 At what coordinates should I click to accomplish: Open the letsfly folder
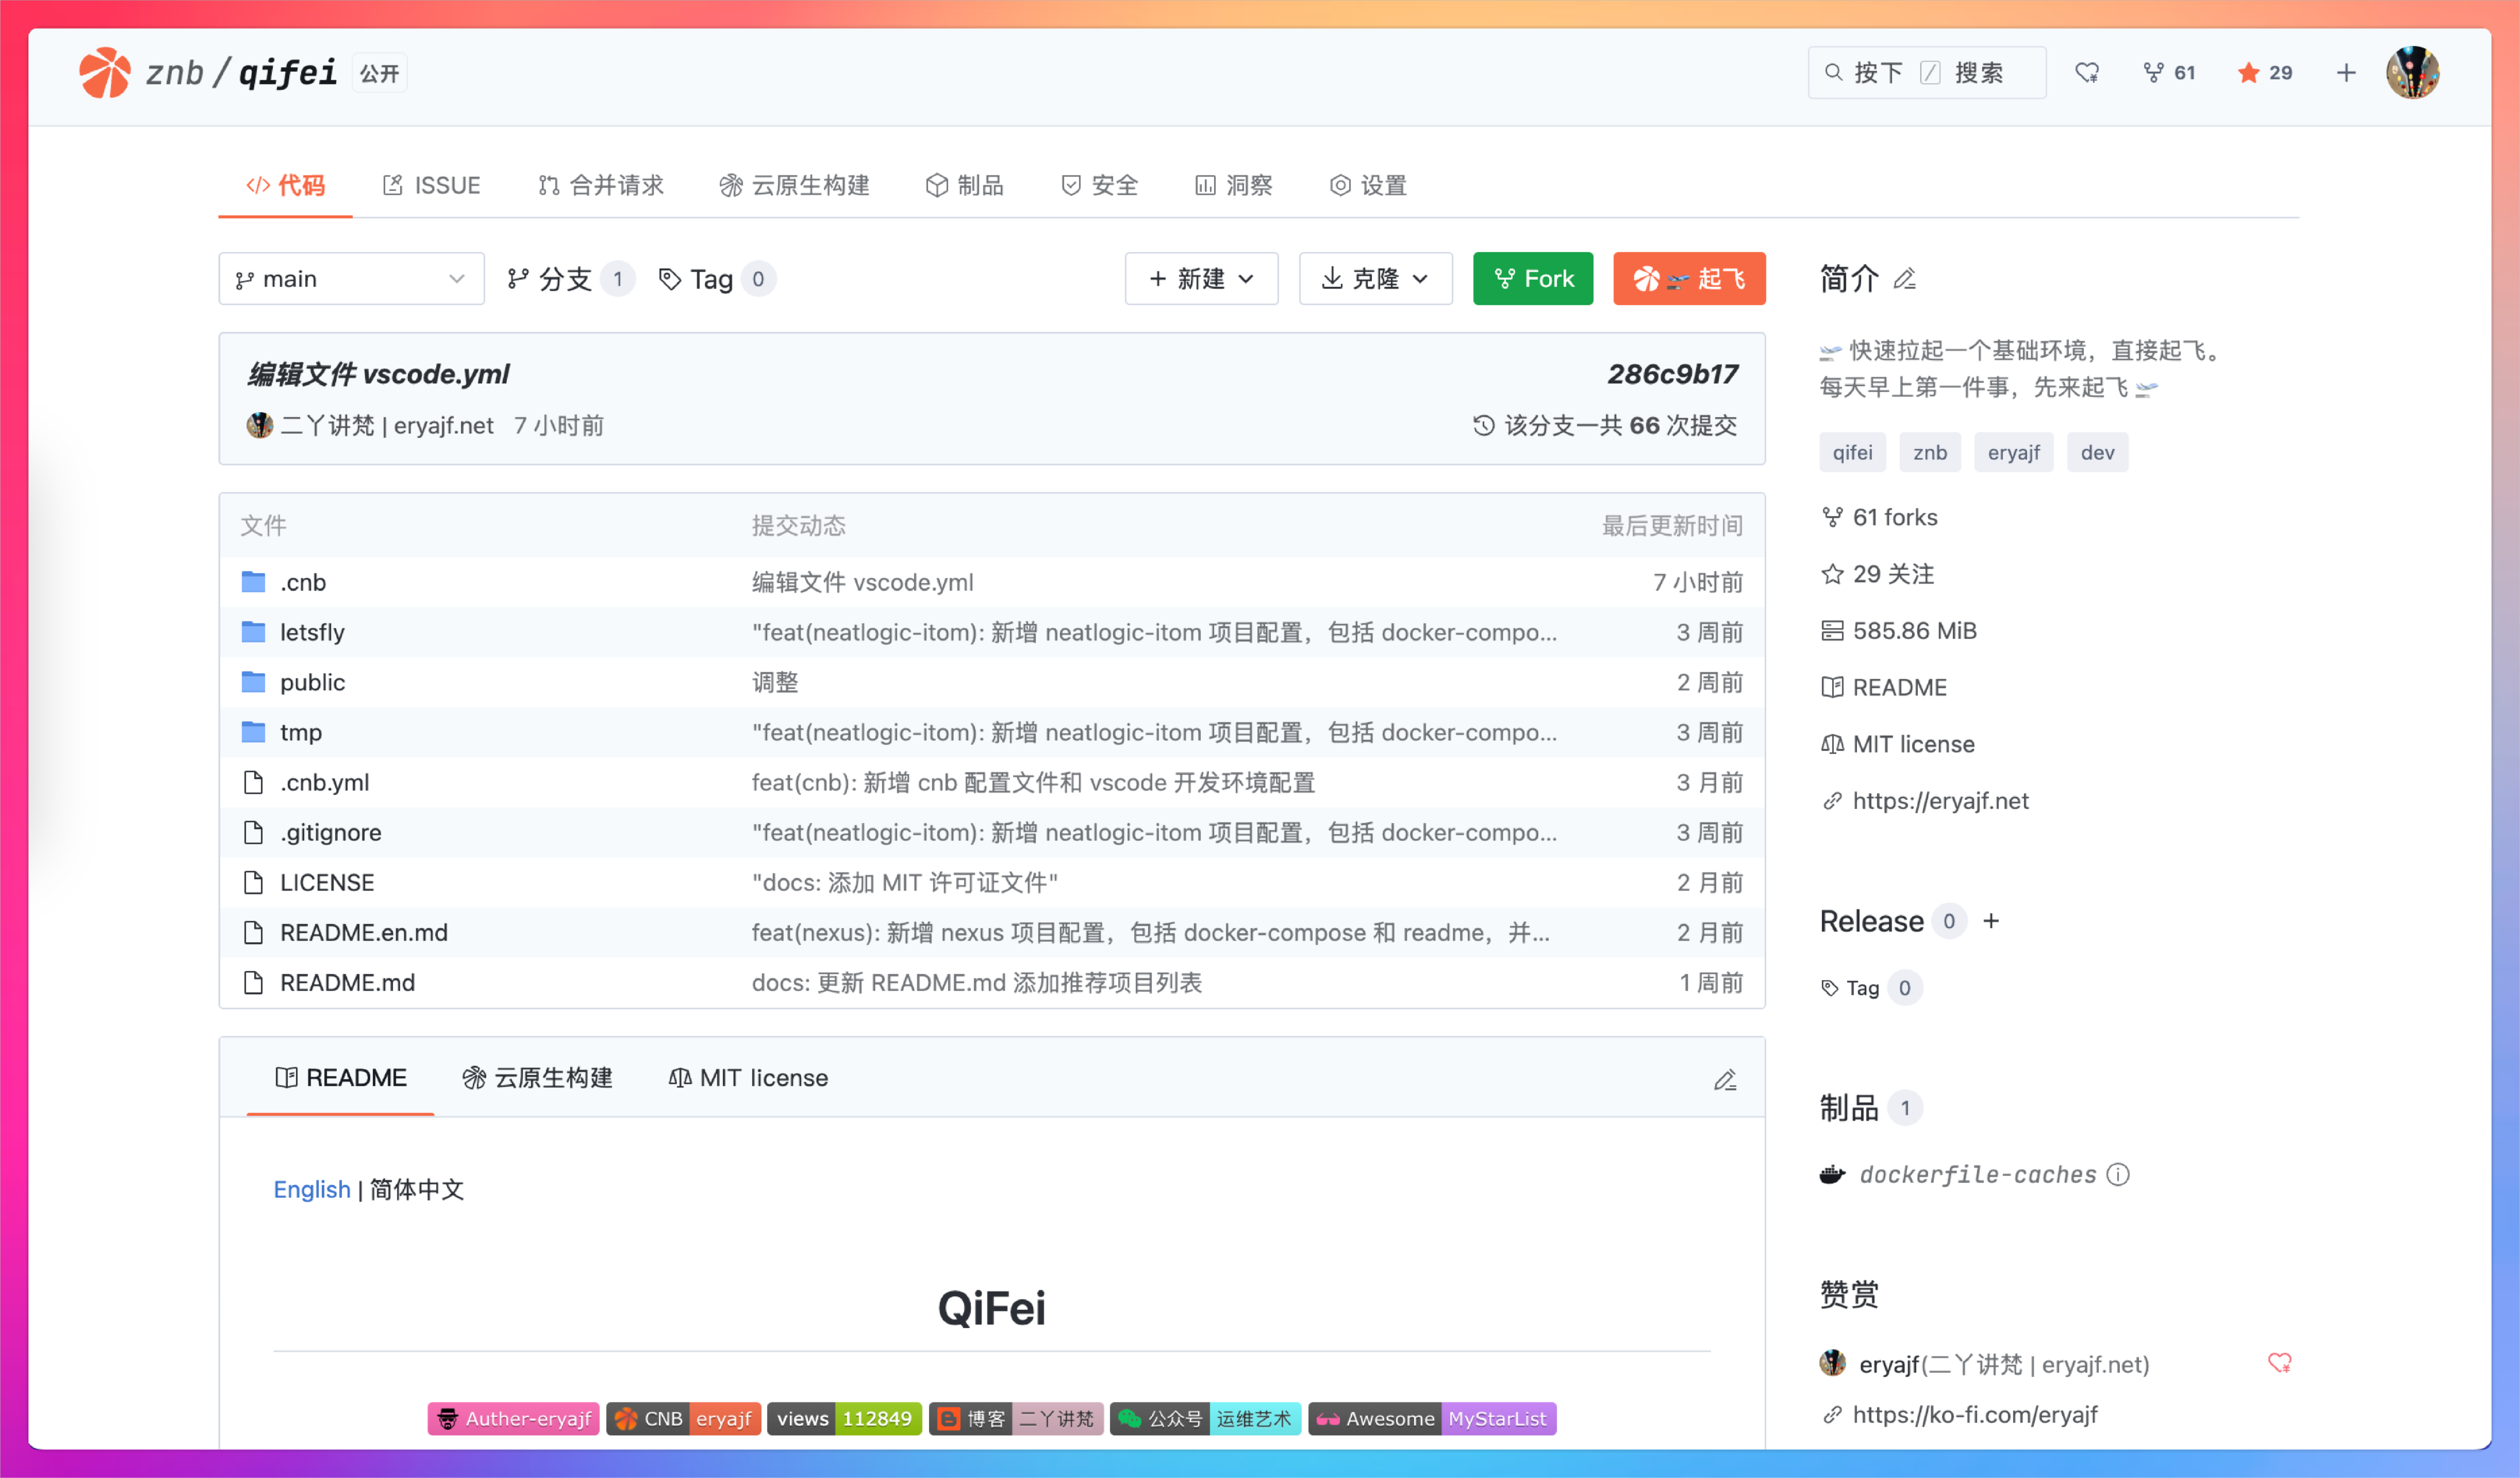click(312, 632)
